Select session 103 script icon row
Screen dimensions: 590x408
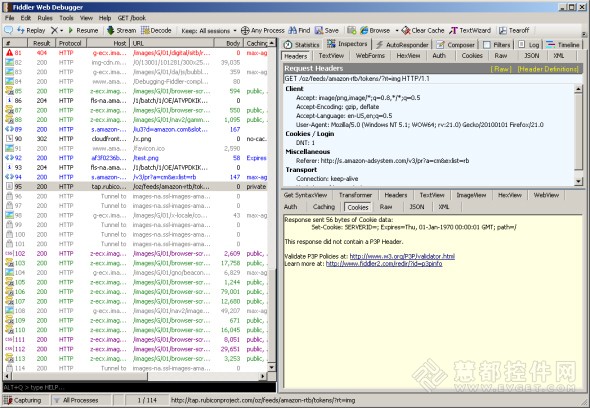pyautogui.click(x=135, y=263)
